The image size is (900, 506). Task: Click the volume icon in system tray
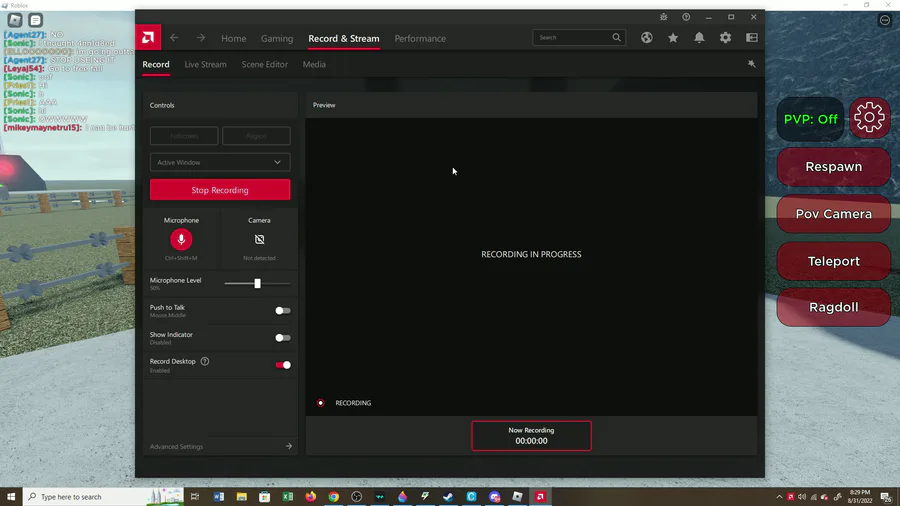coord(802,497)
